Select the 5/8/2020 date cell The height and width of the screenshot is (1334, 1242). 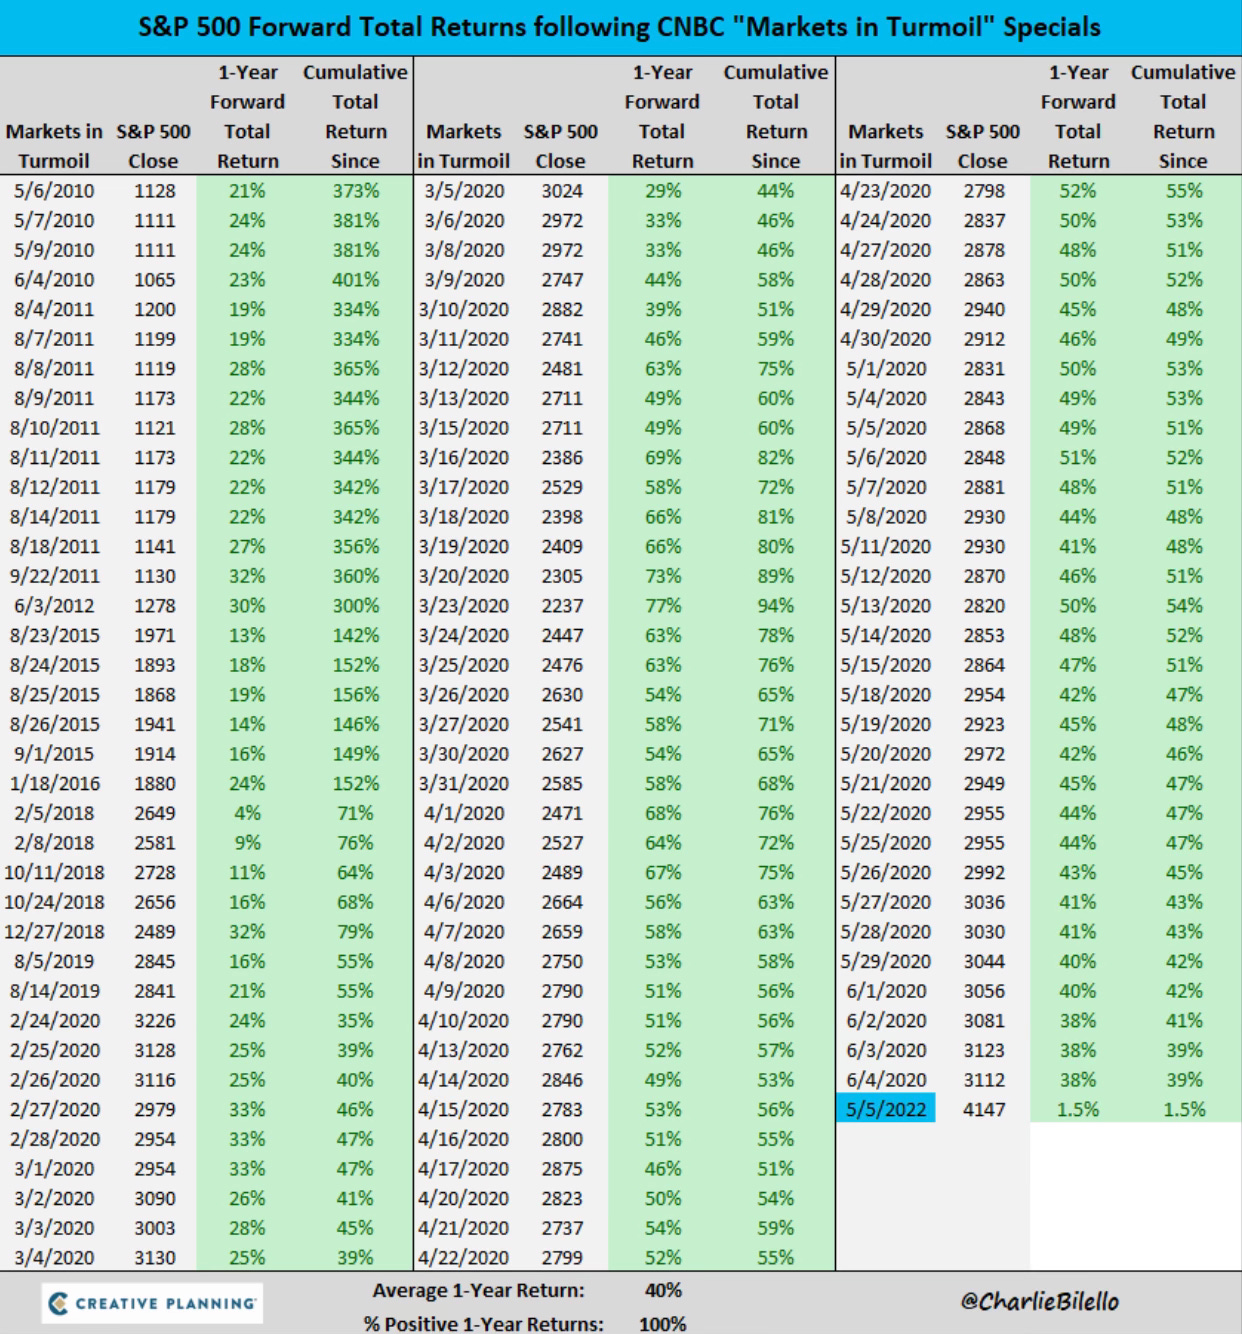pyautogui.click(x=886, y=517)
